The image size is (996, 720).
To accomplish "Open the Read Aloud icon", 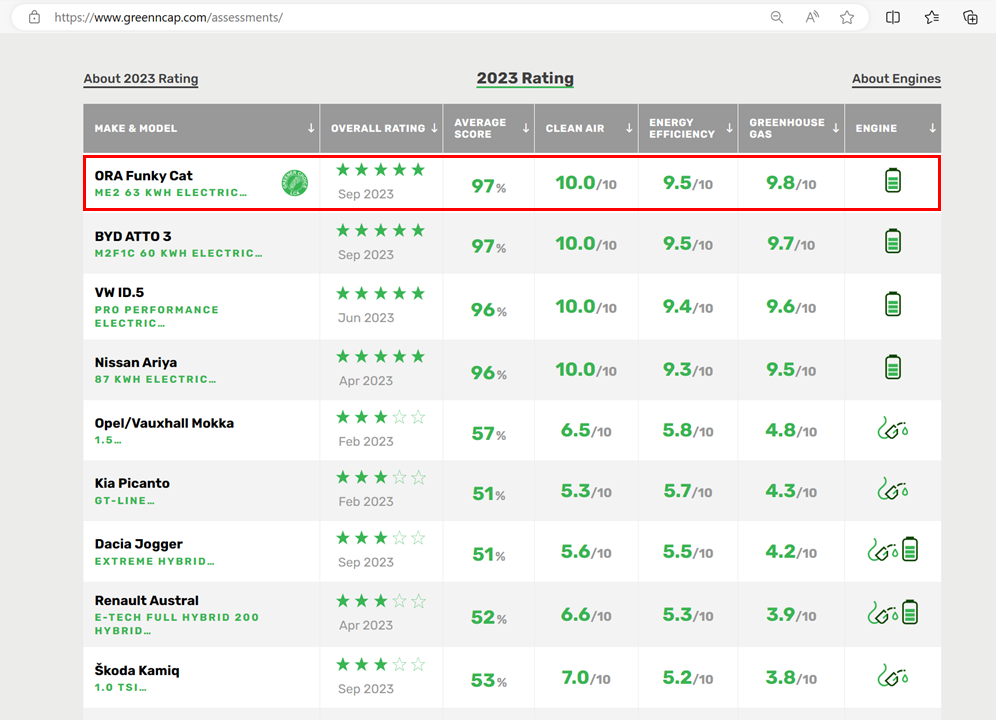I will click(x=812, y=17).
